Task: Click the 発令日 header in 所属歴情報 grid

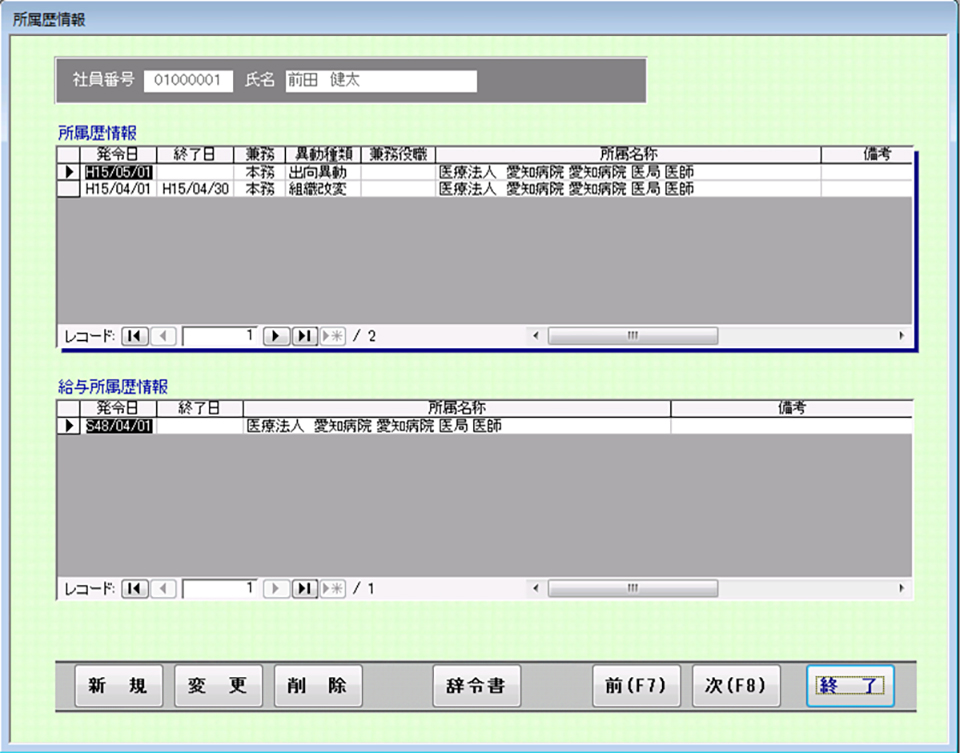Action: click(118, 154)
